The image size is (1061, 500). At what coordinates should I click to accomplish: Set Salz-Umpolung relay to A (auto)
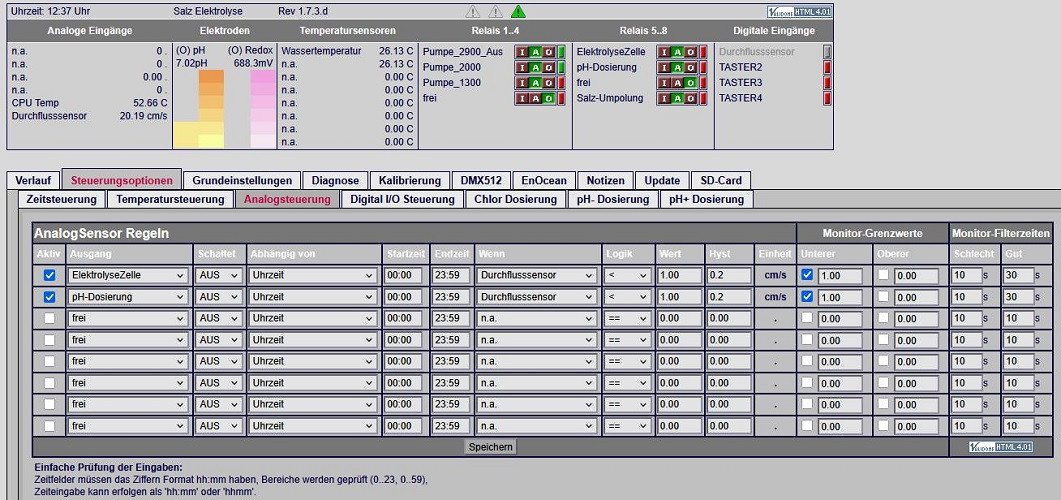tap(678, 98)
